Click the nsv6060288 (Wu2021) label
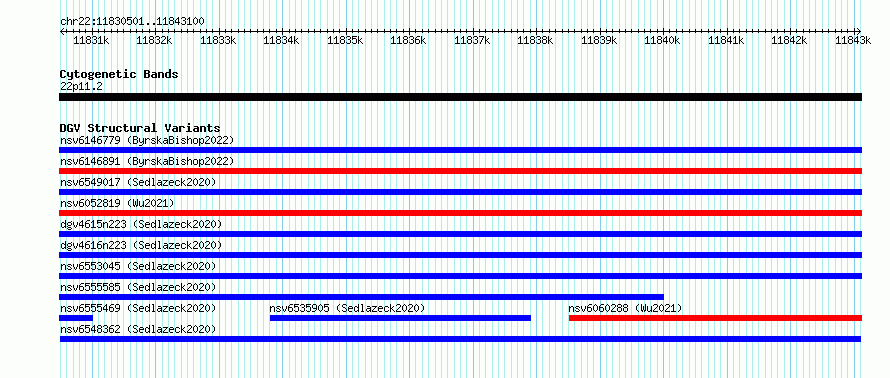This screenshot has width=890, height=378. click(x=625, y=308)
